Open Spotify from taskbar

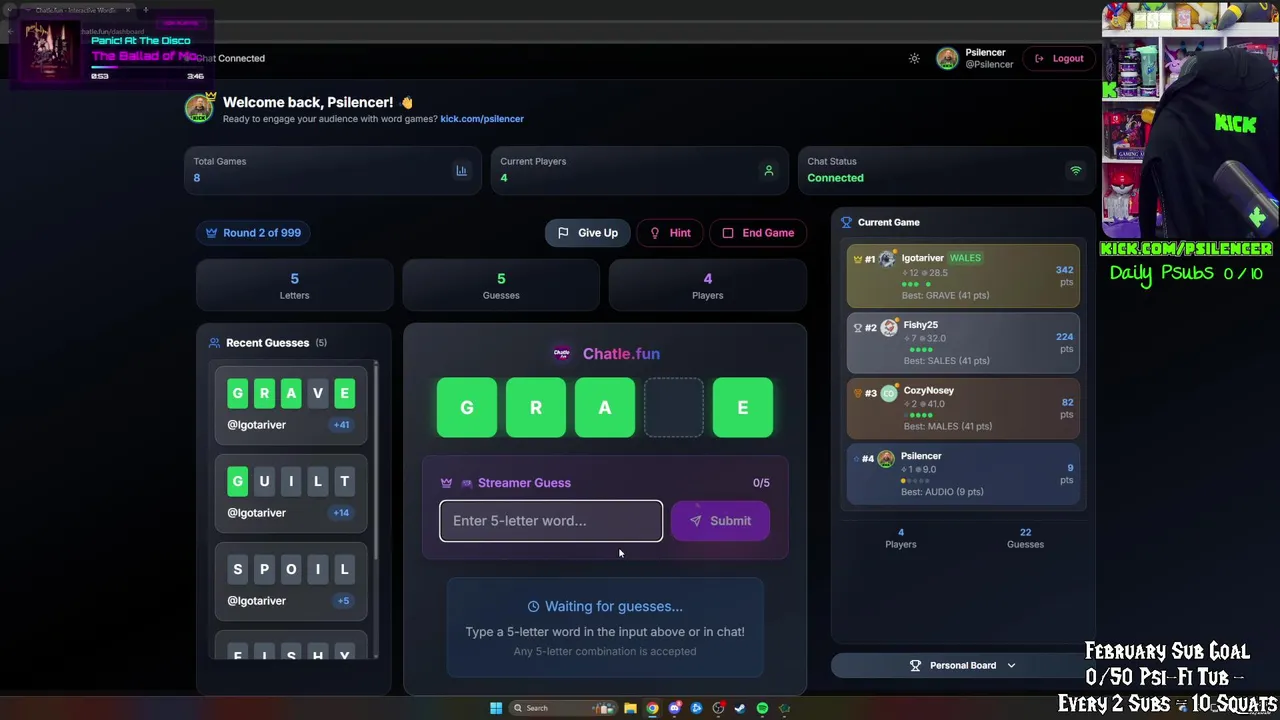point(762,709)
